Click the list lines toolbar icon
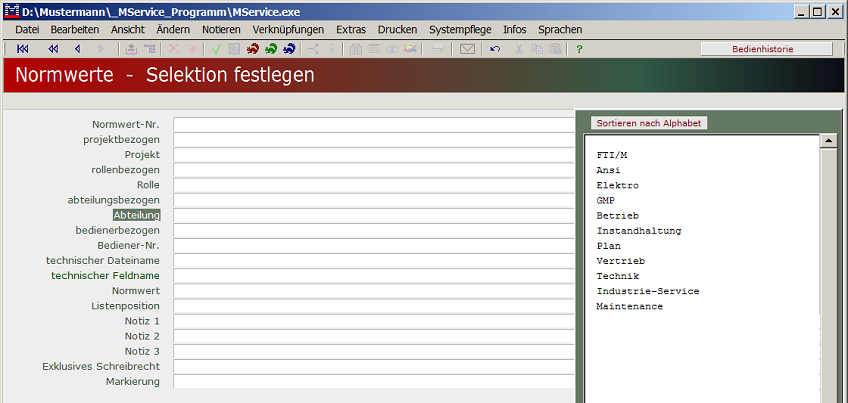Viewport: 848px width, 403px height. click(x=374, y=49)
